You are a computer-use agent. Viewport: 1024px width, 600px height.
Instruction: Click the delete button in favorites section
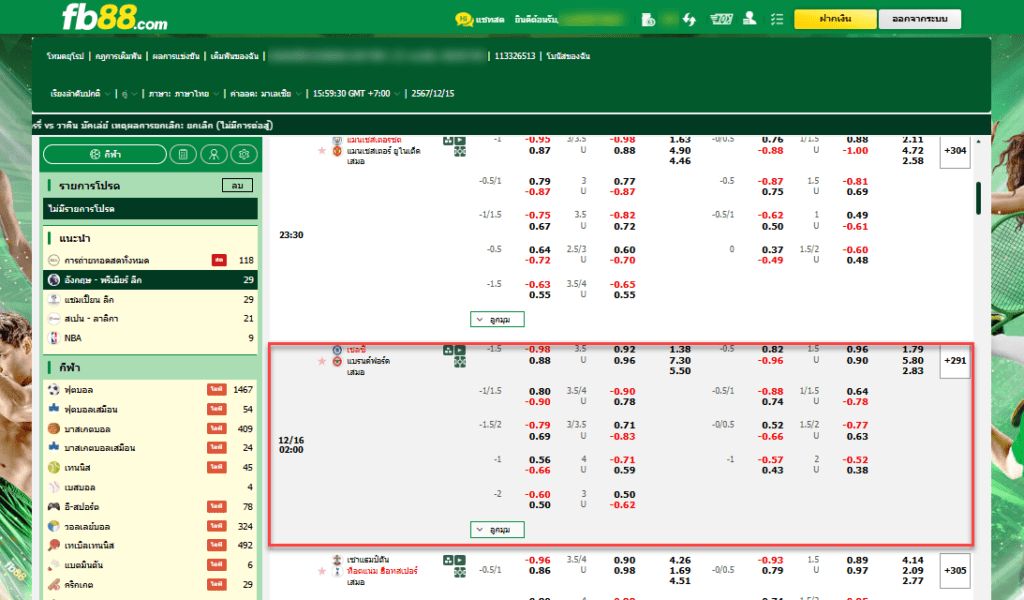[x=237, y=185]
